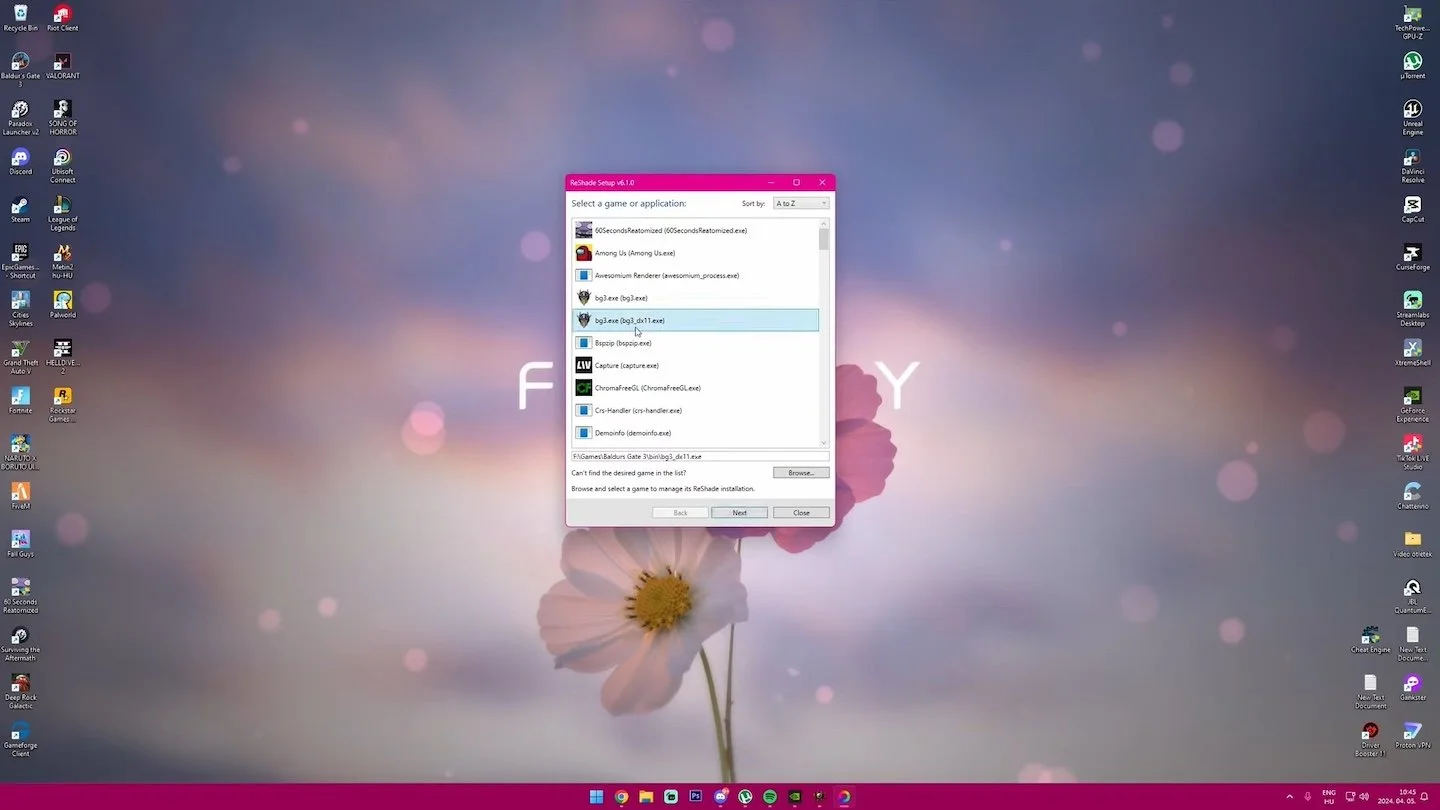
Task: Select Steam desktop shortcut
Action: tap(20, 210)
